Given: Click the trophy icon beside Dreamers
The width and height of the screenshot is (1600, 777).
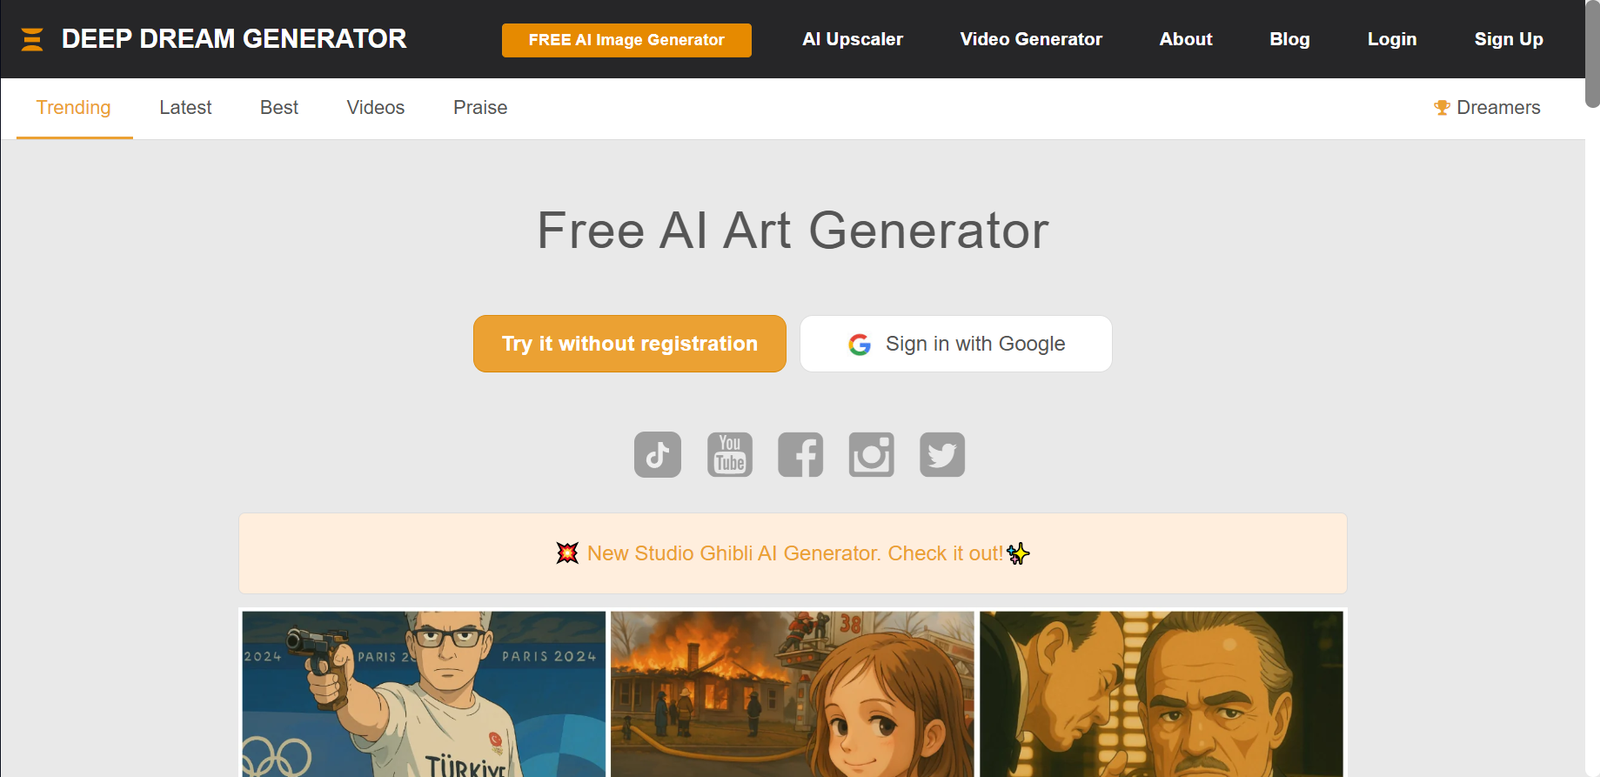Looking at the screenshot, I should 1442,108.
